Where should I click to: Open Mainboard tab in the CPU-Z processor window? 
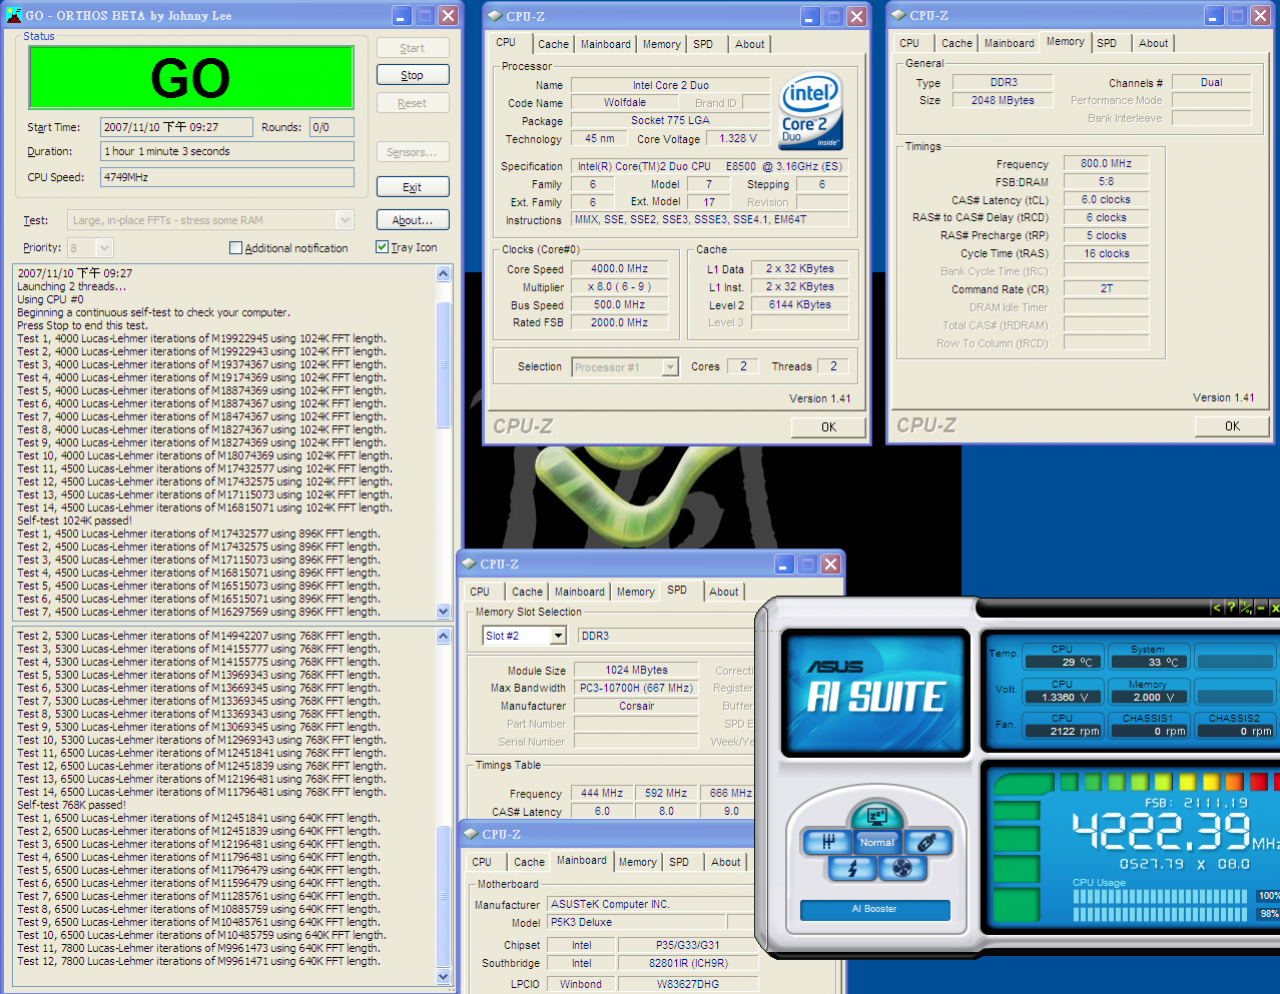click(606, 44)
